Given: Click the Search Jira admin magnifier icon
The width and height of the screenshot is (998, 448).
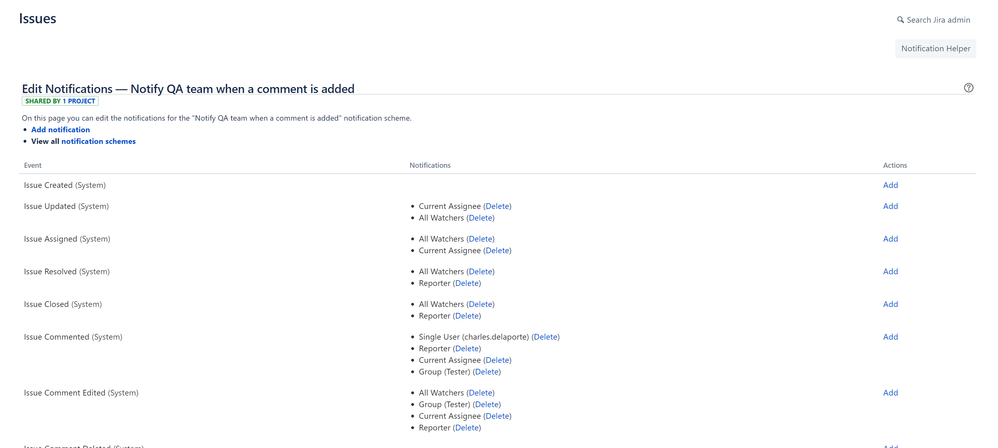Looking at the screenshot, I should point(901,20).
